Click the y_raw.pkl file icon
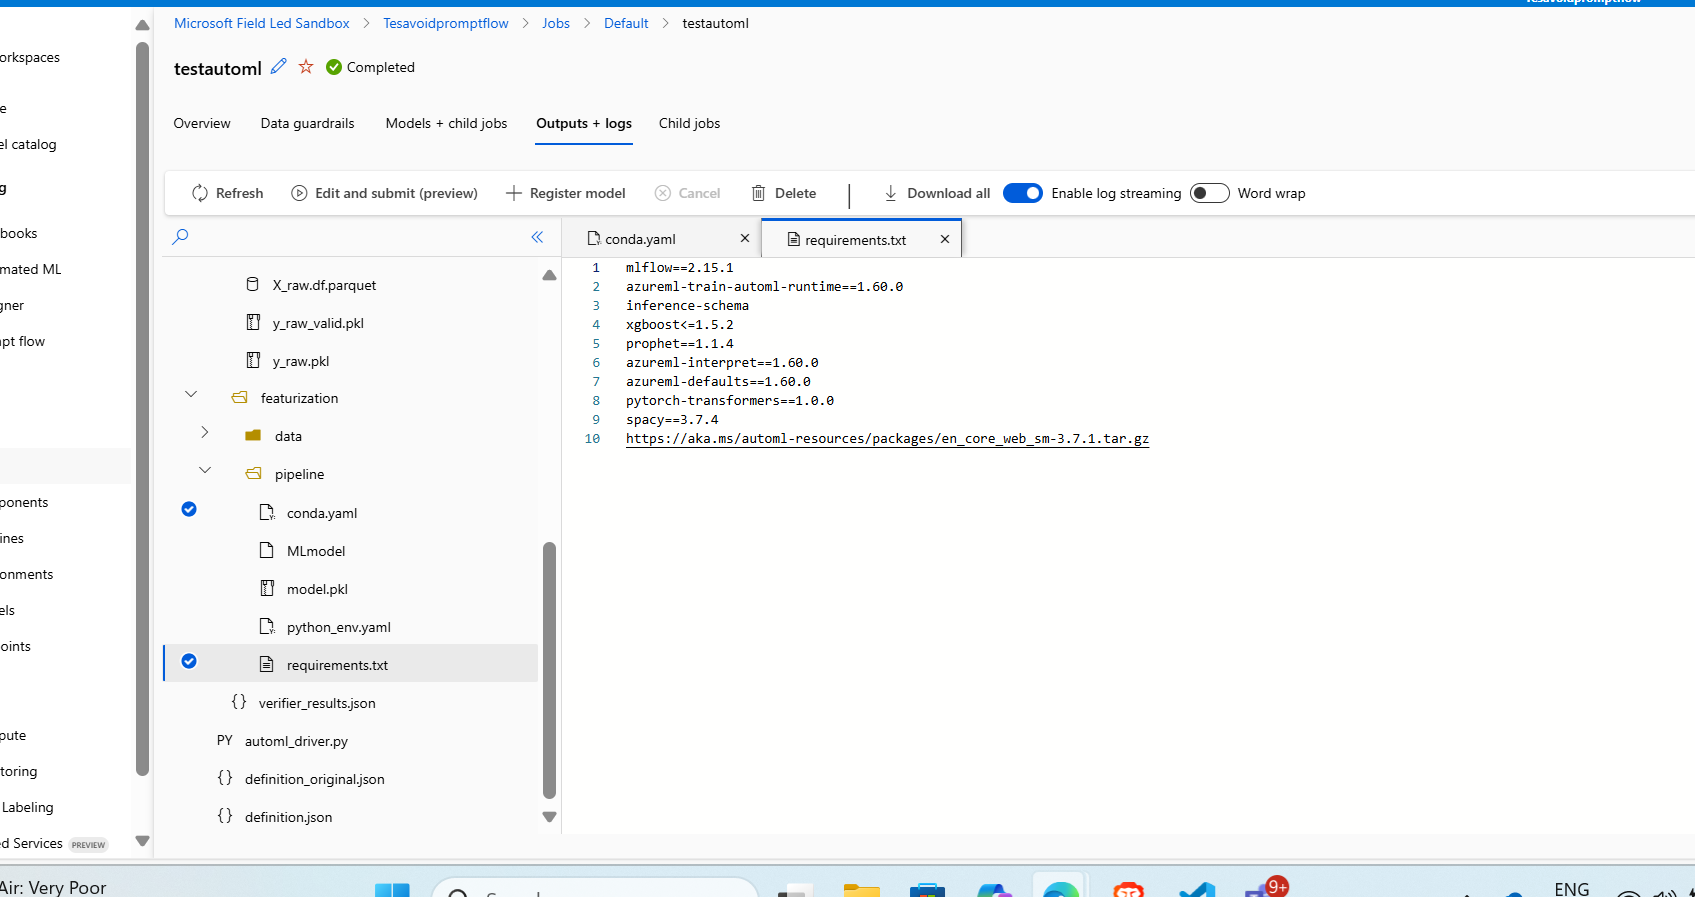1695x897 pixels. point(253,360)
